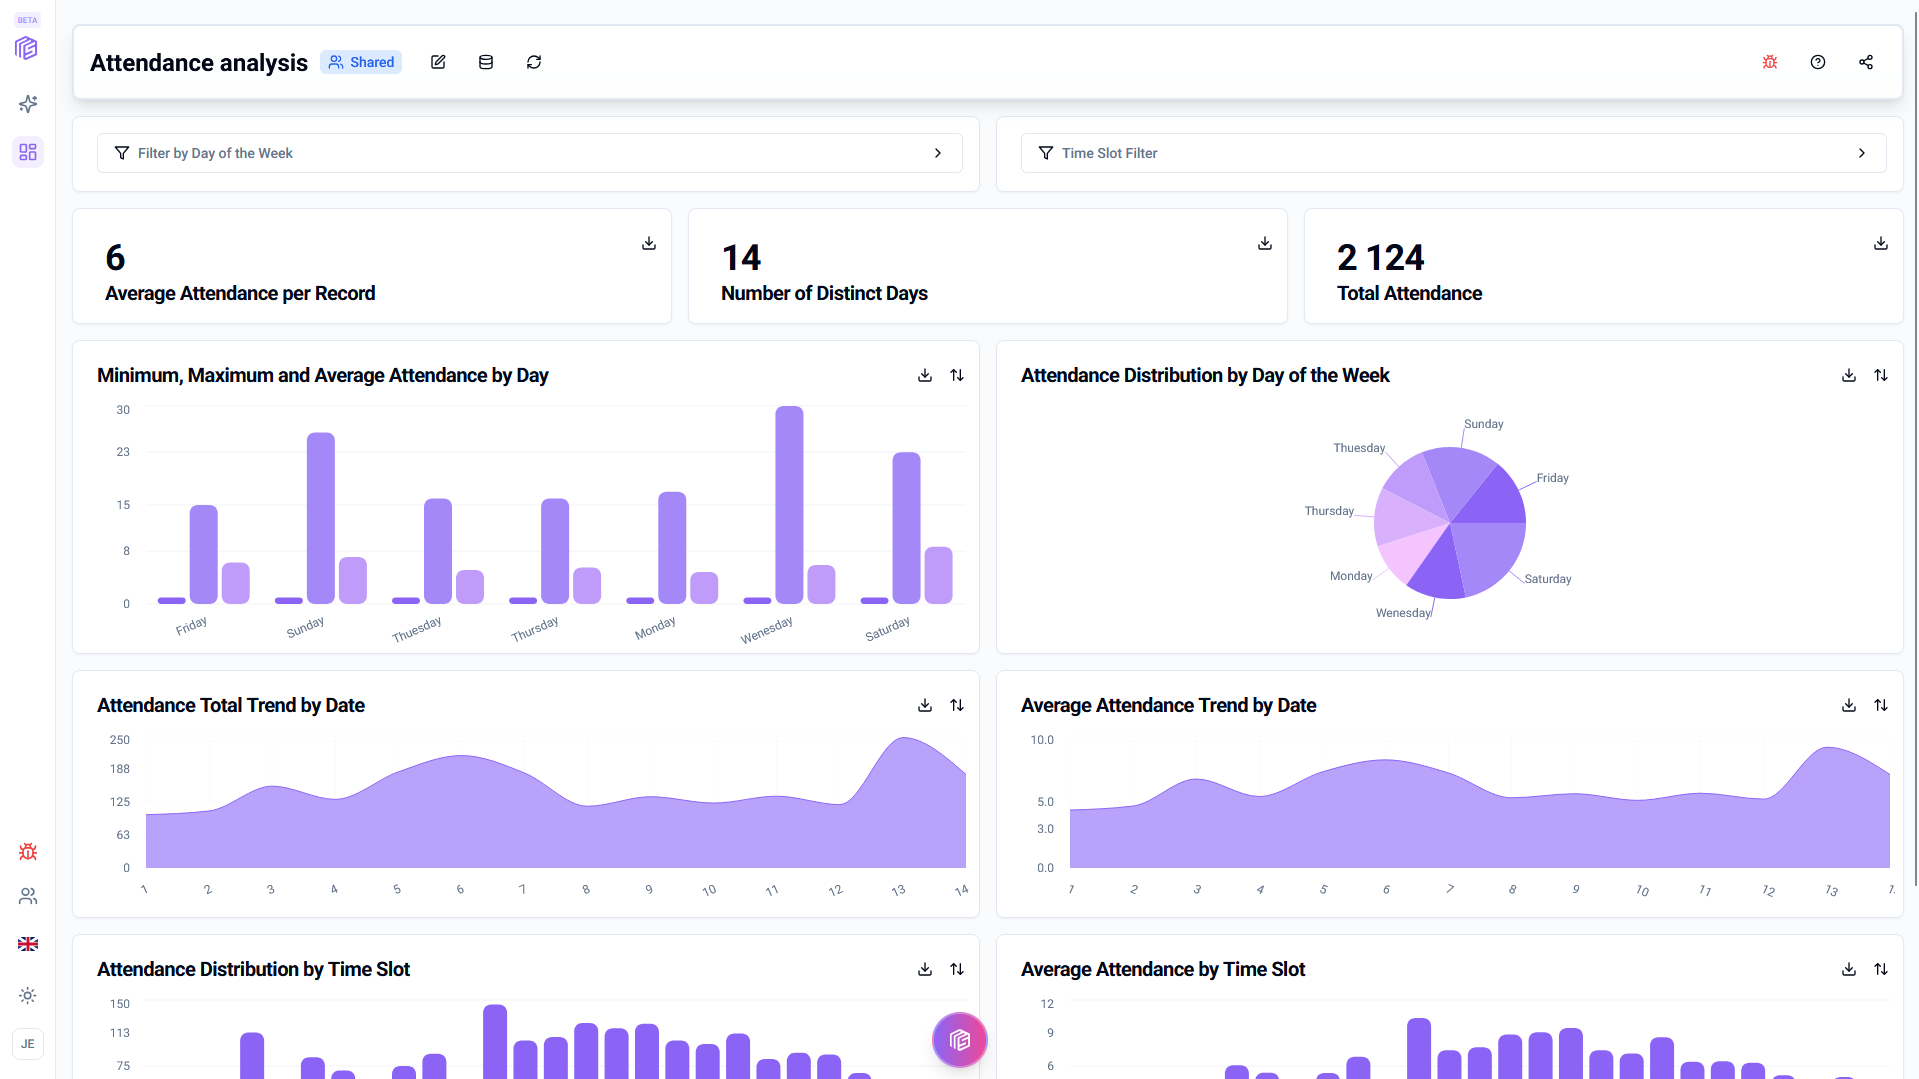Viewport: 1919px width, 1079px height.
Task: Download the Total Attendance card data
Action: 1880,243
